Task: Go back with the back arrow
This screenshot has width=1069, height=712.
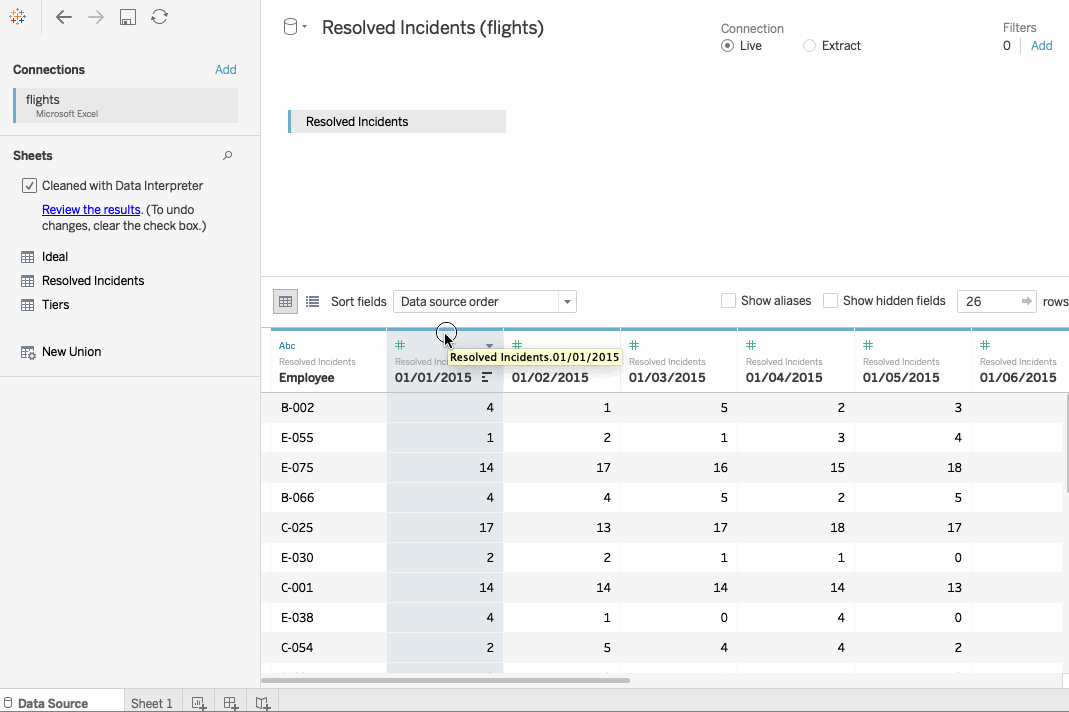Action: (63, 17)
